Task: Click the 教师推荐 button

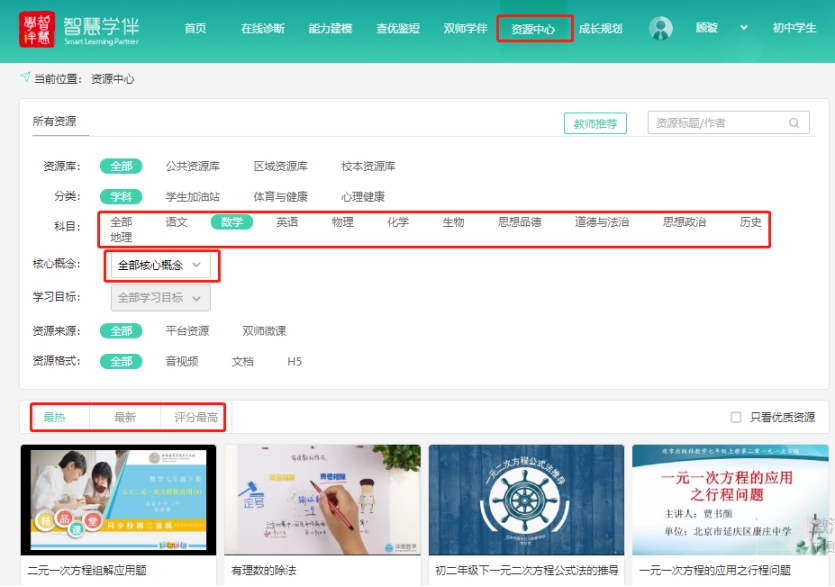Action: (595, 123)
